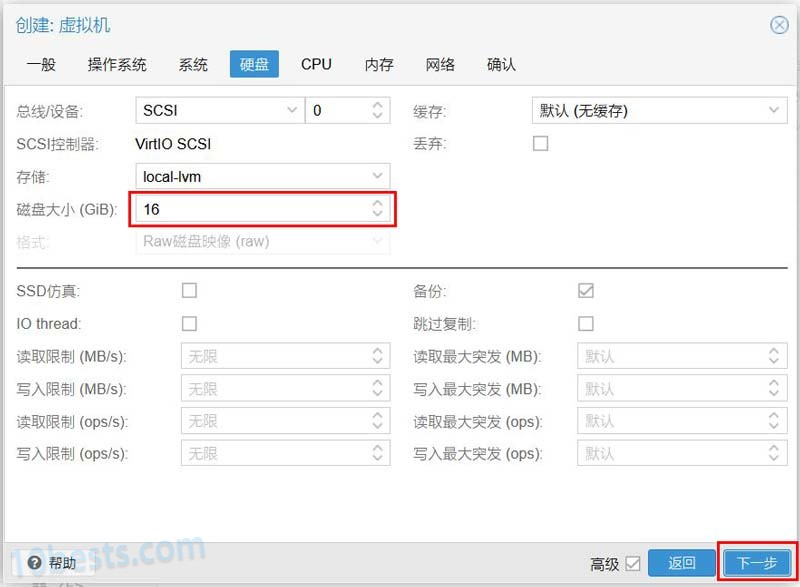Close the 创建: 虚拟机 dialog
Viewport: 800px width, 587px height.
coord(779,25)
